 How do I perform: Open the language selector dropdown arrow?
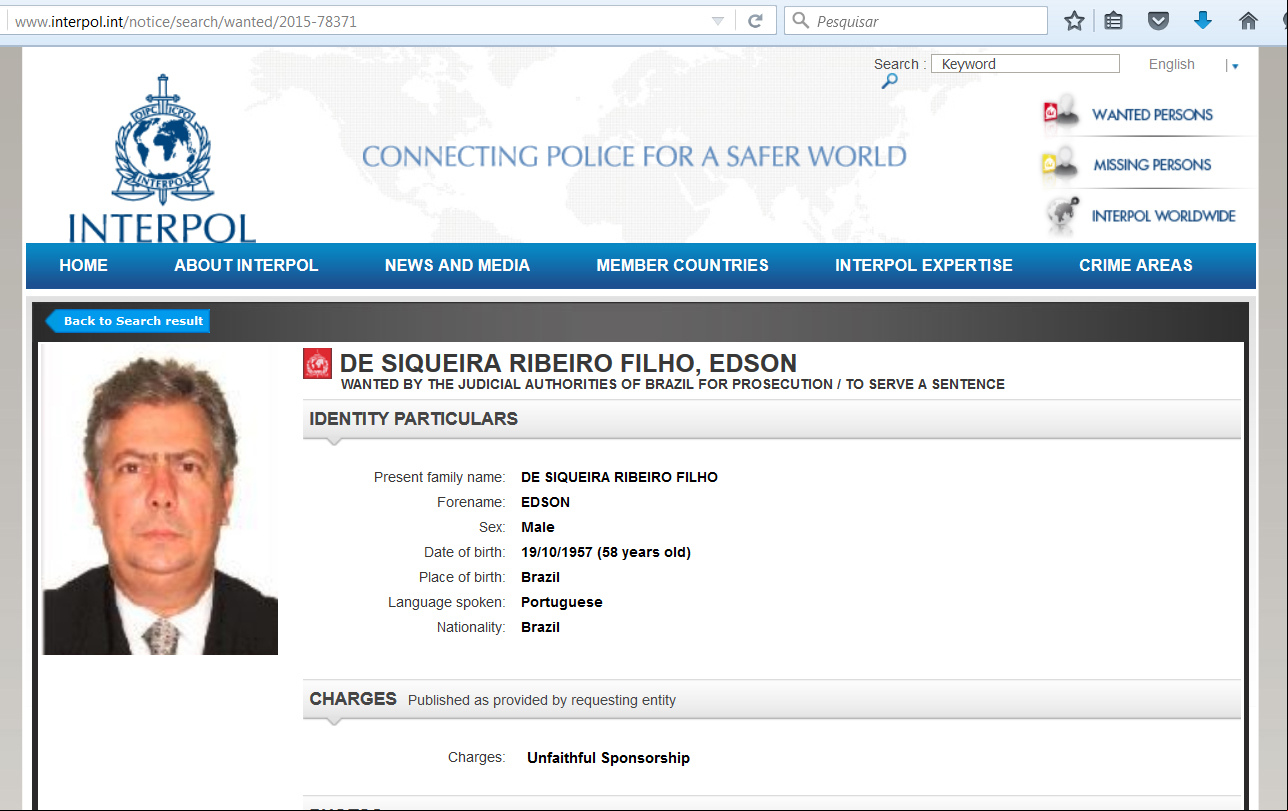click(1236, 66)
